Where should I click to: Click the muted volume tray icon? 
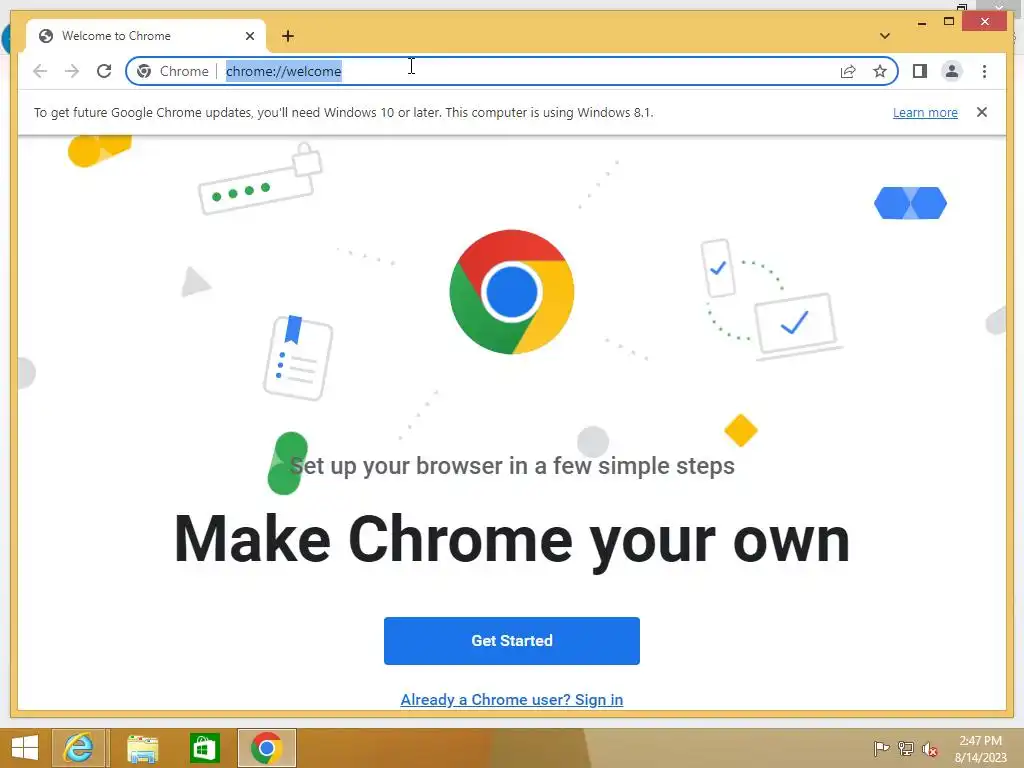(x=930, y=749)
